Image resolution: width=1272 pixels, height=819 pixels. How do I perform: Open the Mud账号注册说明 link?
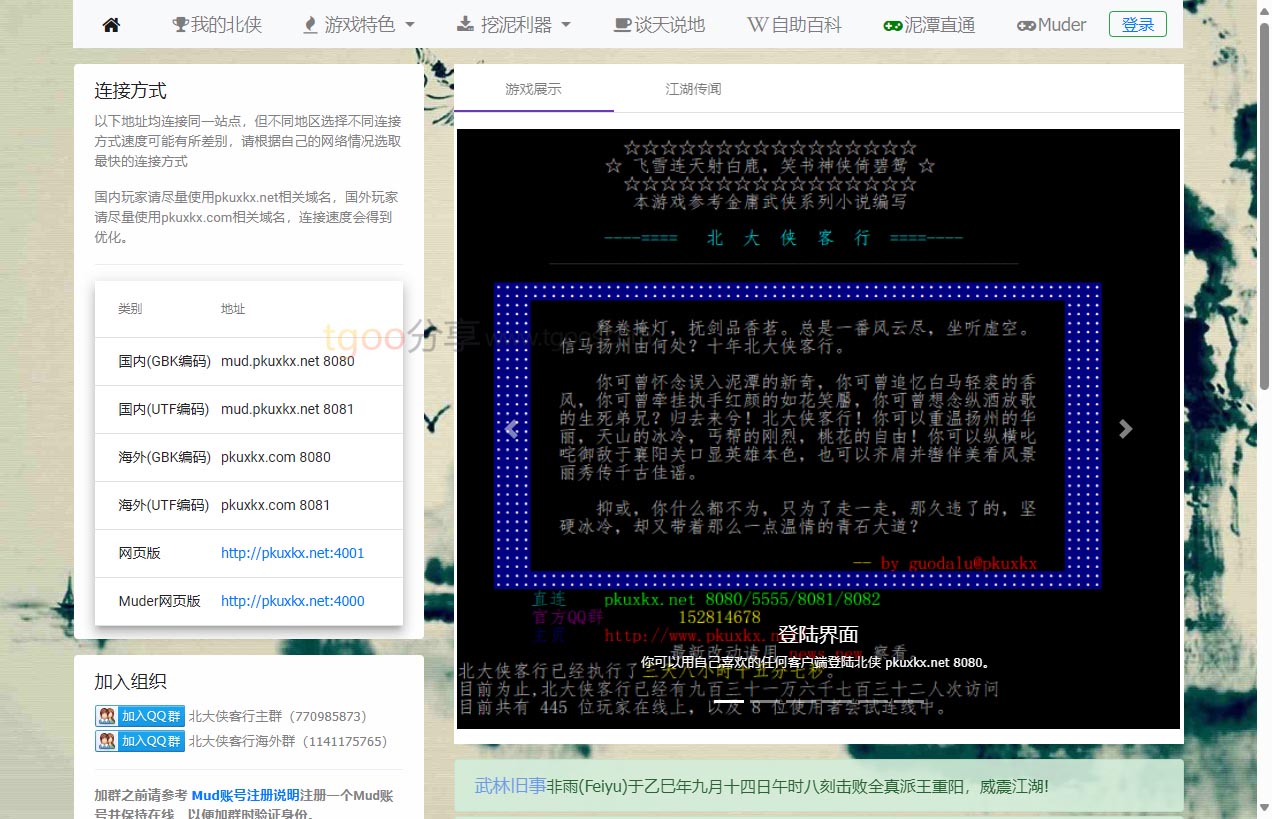245,795
